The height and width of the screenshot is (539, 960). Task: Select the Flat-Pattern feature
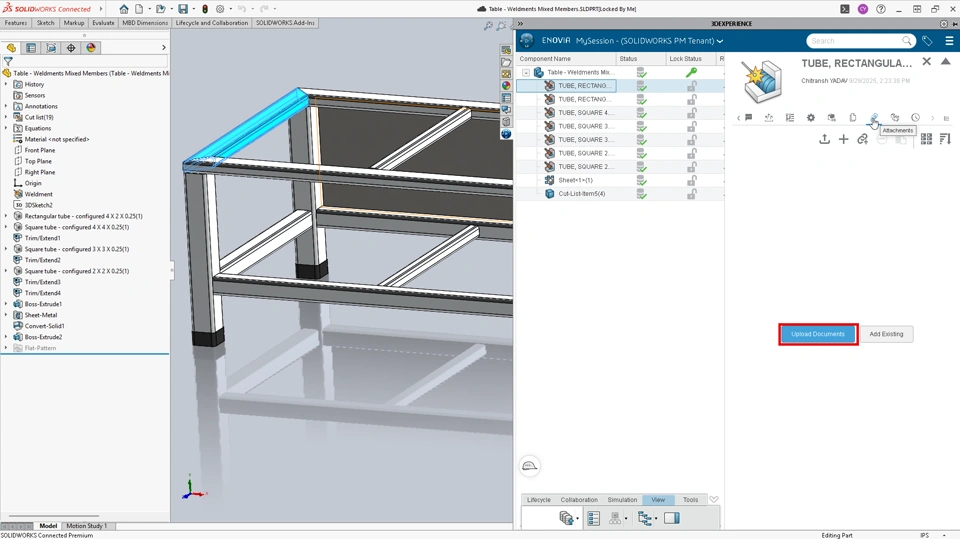pos(40,348)
